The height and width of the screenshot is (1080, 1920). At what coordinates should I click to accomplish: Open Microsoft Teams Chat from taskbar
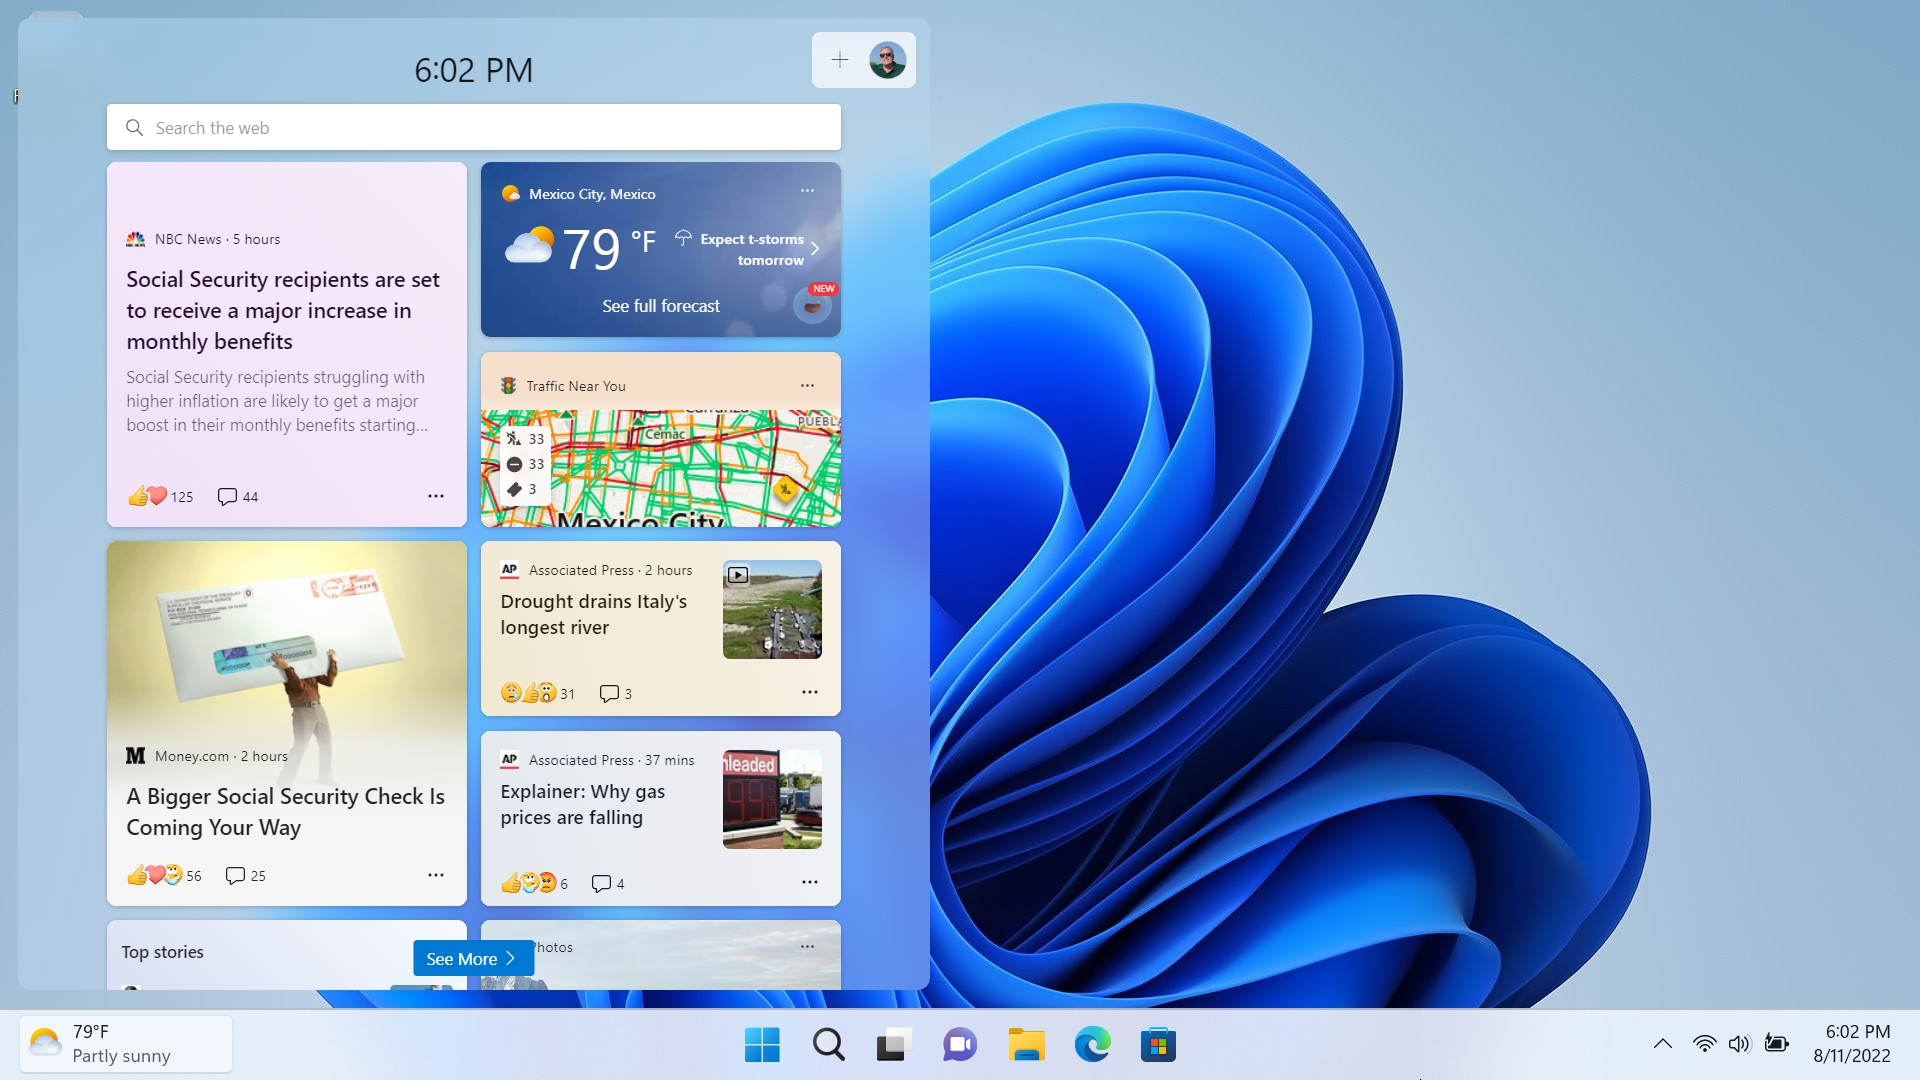click(x=959, y=1045)
